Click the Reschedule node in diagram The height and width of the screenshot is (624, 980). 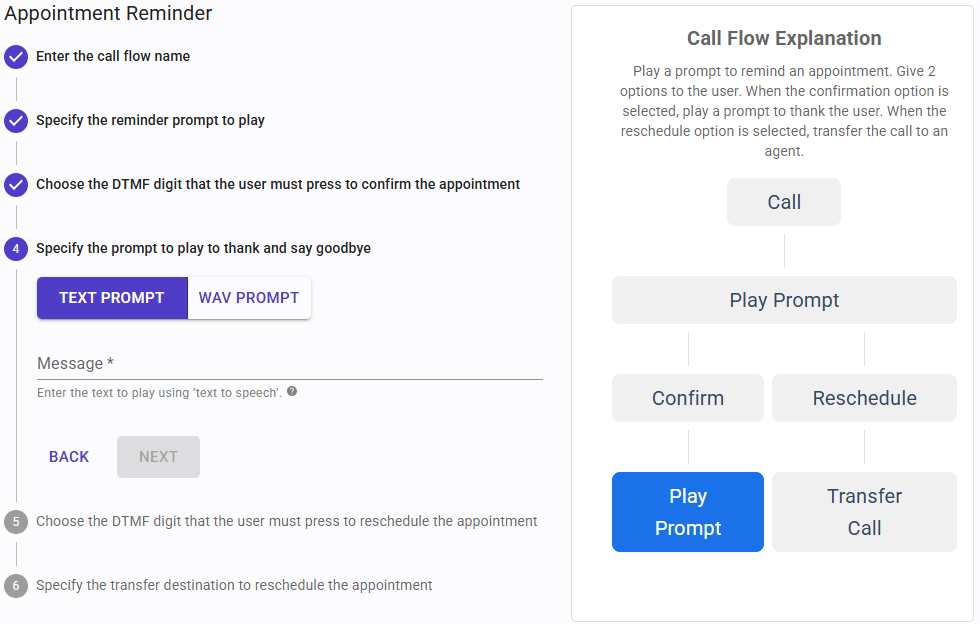tap(864, 398)
